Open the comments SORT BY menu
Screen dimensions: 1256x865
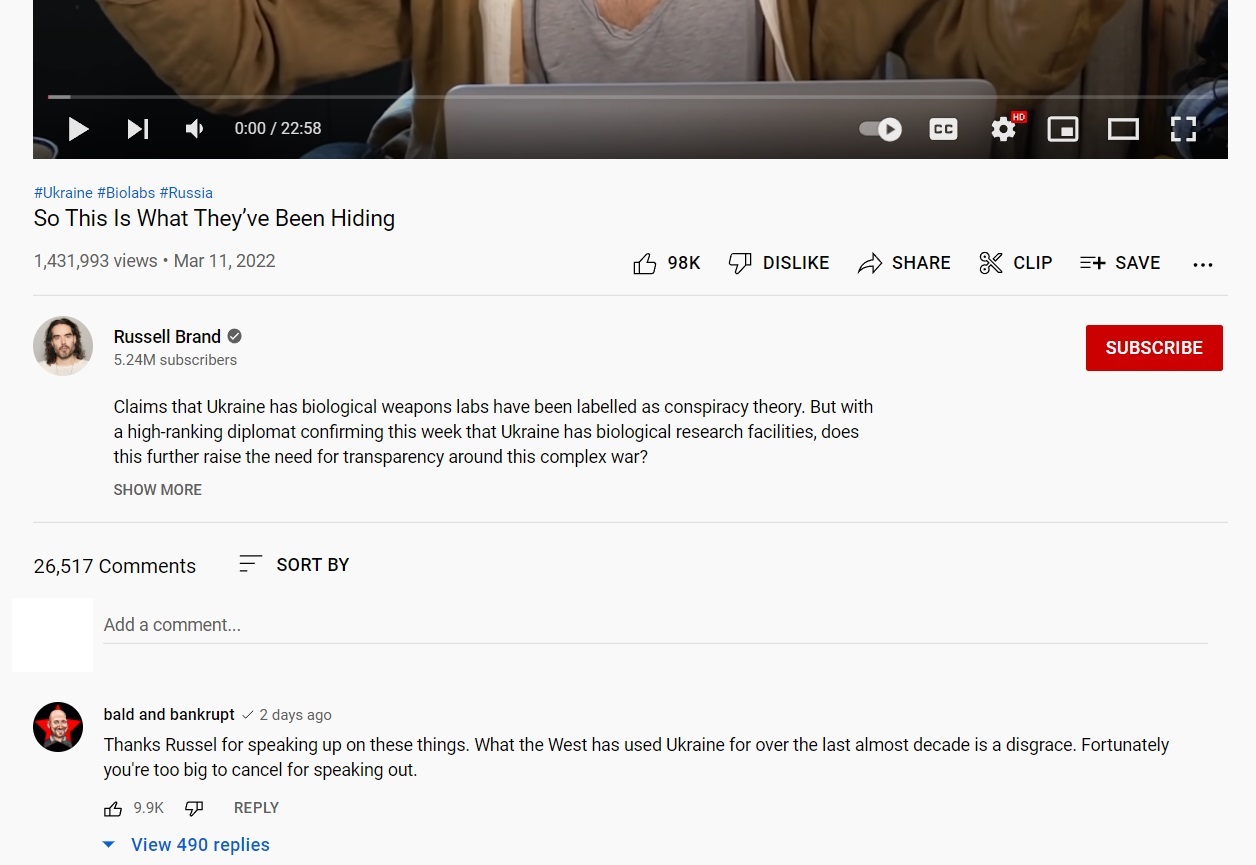coord(294,565)
